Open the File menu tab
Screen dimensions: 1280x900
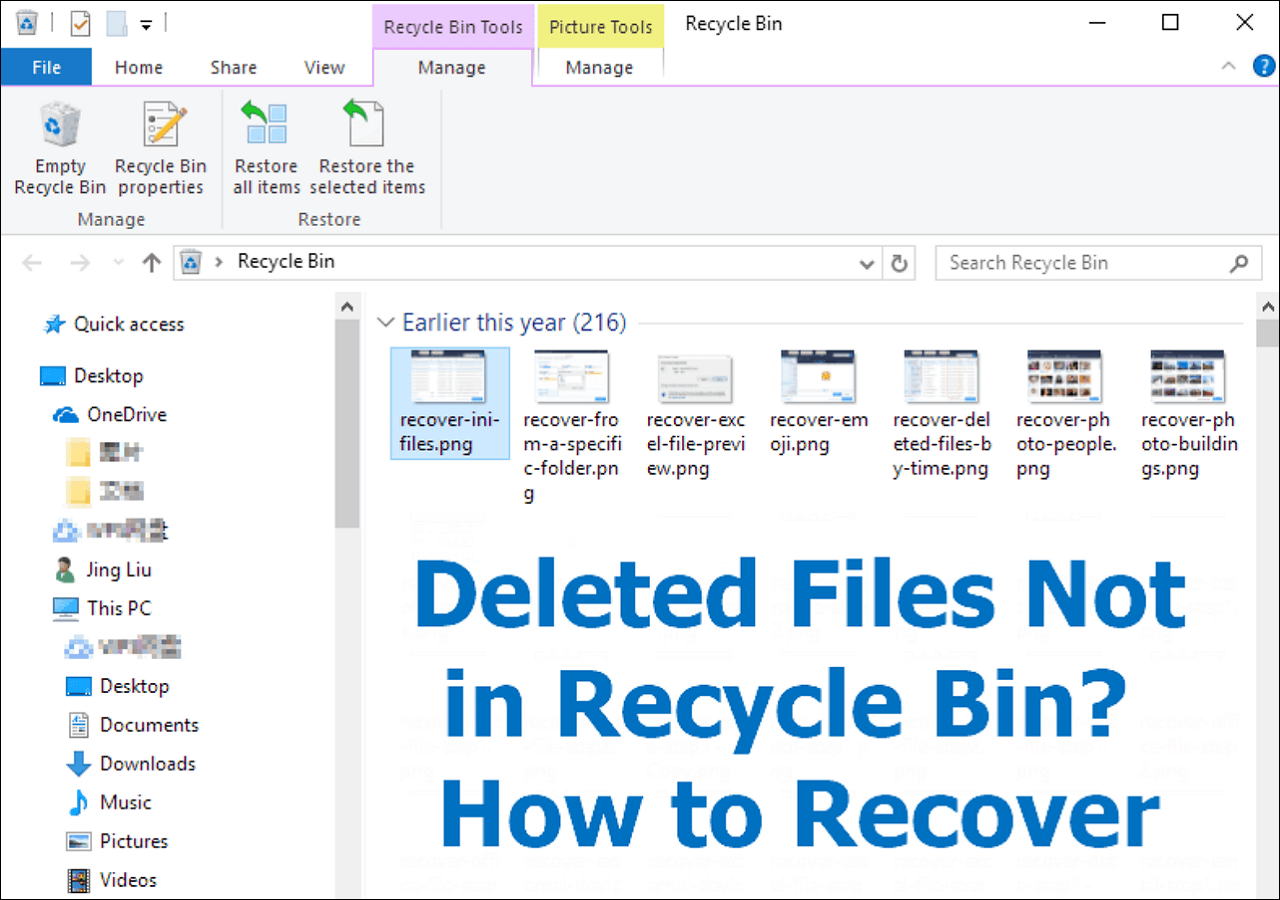pos(46,67)
